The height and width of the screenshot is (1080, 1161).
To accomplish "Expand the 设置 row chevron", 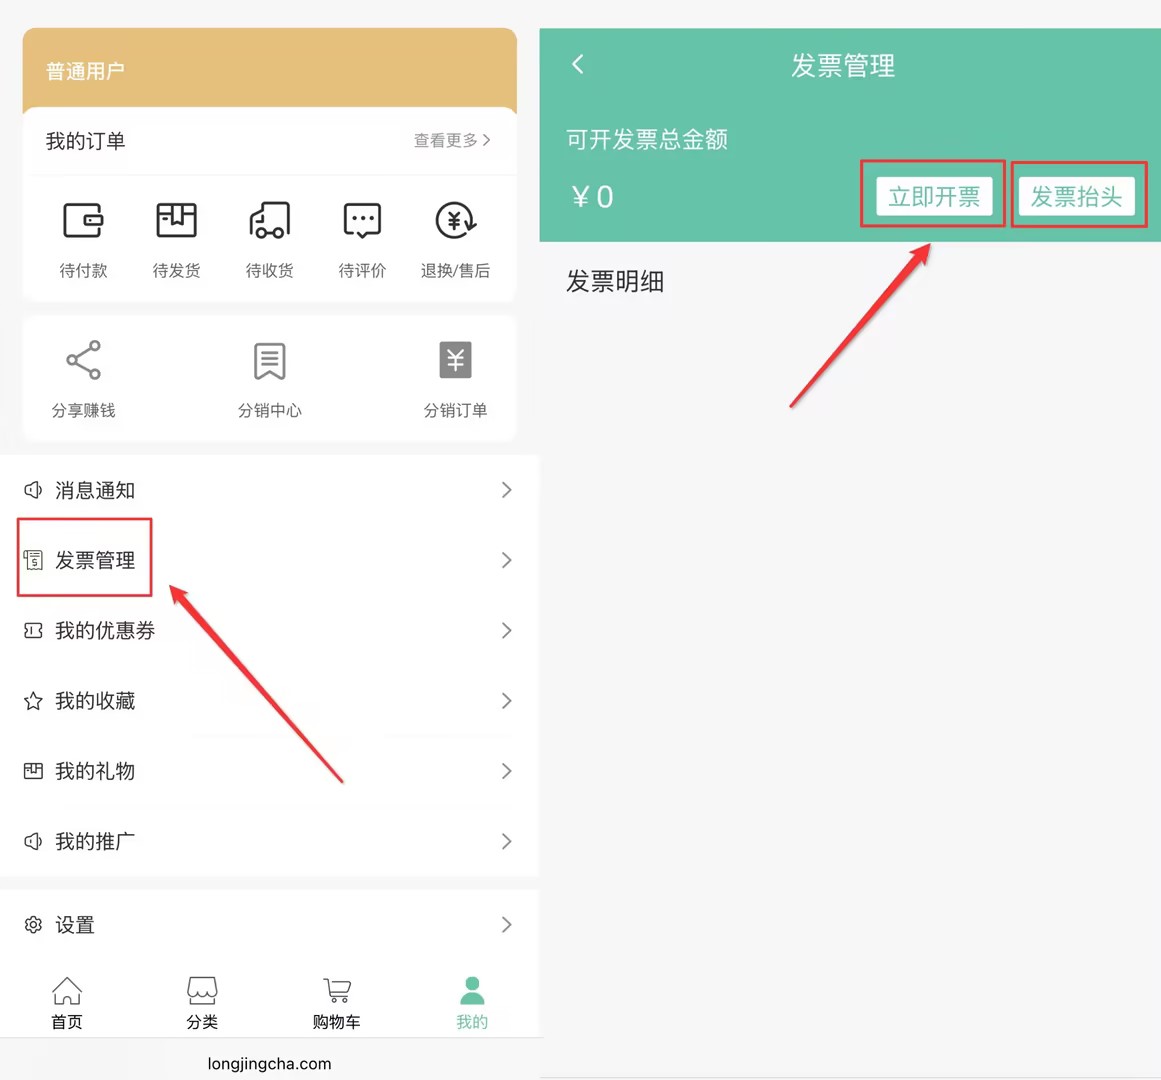I will click(506, 925).
